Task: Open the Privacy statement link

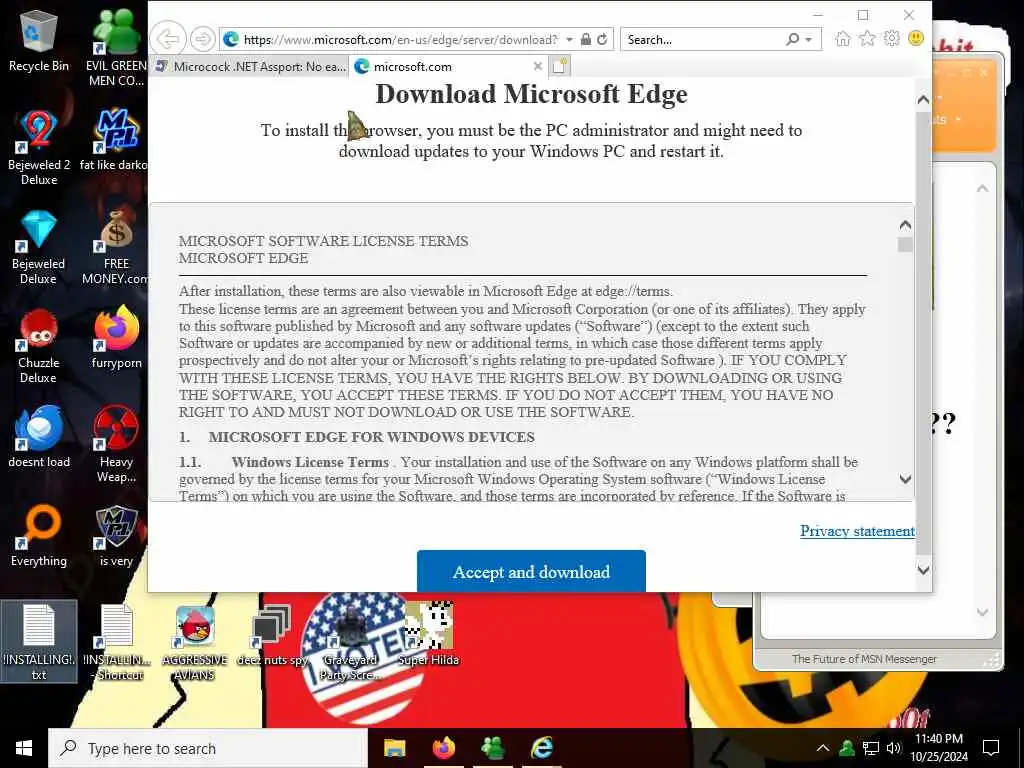Action: point(857,531)
